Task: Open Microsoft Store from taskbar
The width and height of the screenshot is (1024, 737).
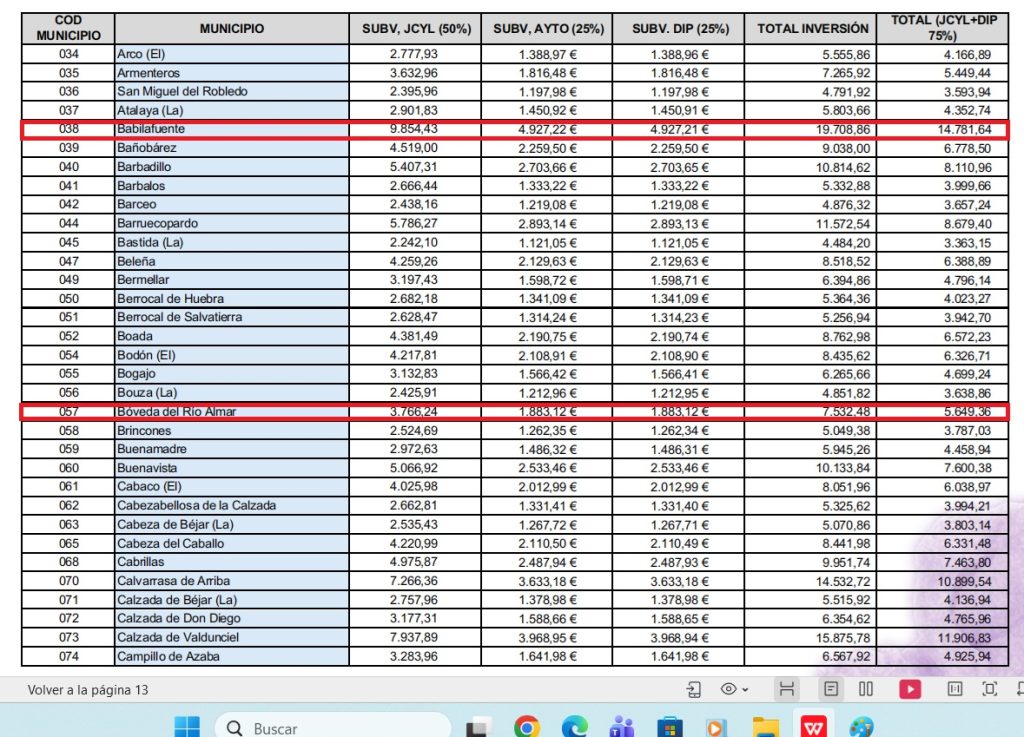Action: coord(669,728)
